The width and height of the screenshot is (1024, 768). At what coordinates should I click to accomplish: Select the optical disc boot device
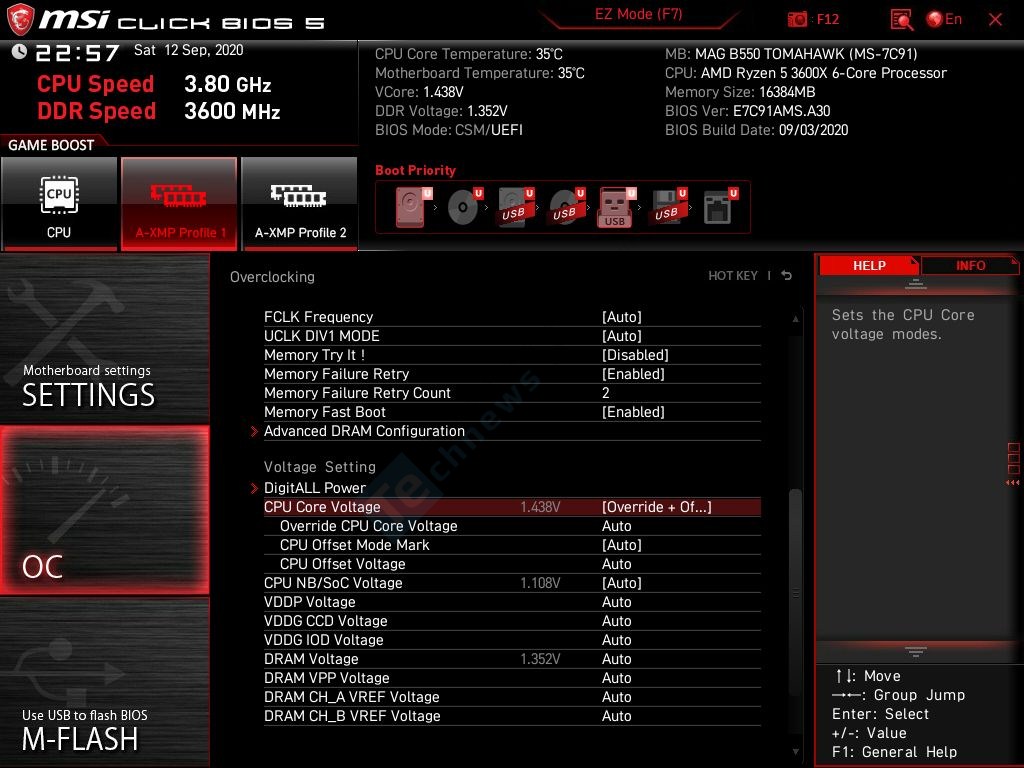point(464,207)
